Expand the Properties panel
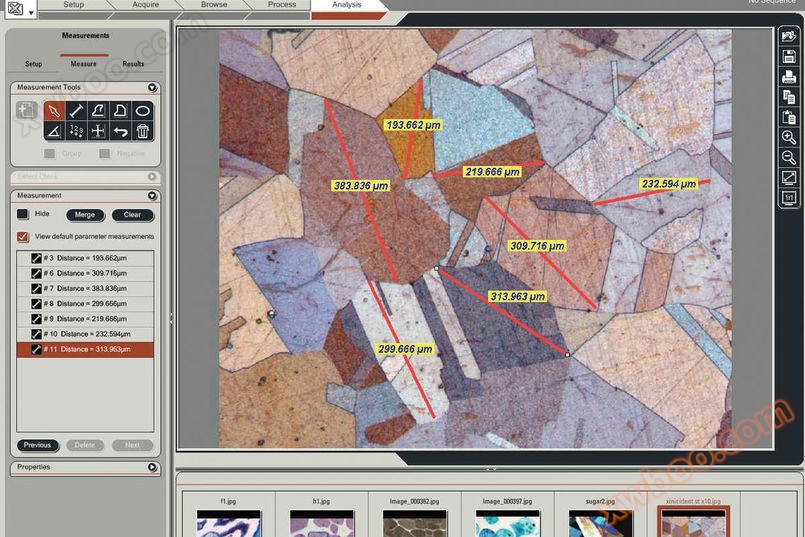The image size is (805, 537). tap(152, 467)
